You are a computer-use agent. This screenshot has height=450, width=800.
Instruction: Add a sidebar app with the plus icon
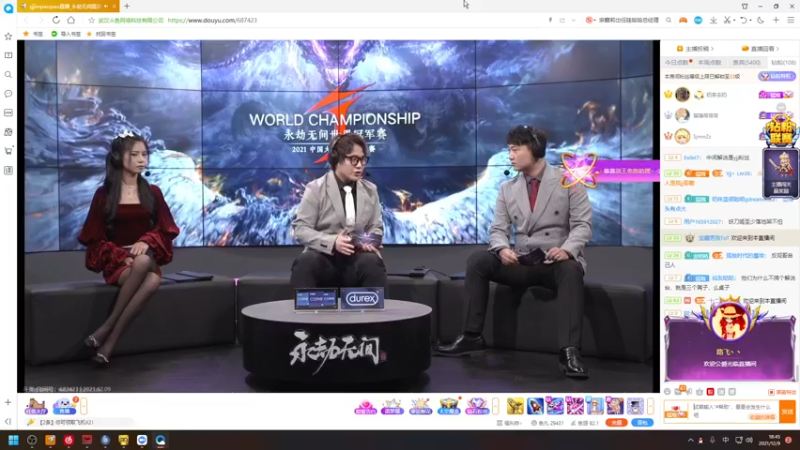coord(8,403)
